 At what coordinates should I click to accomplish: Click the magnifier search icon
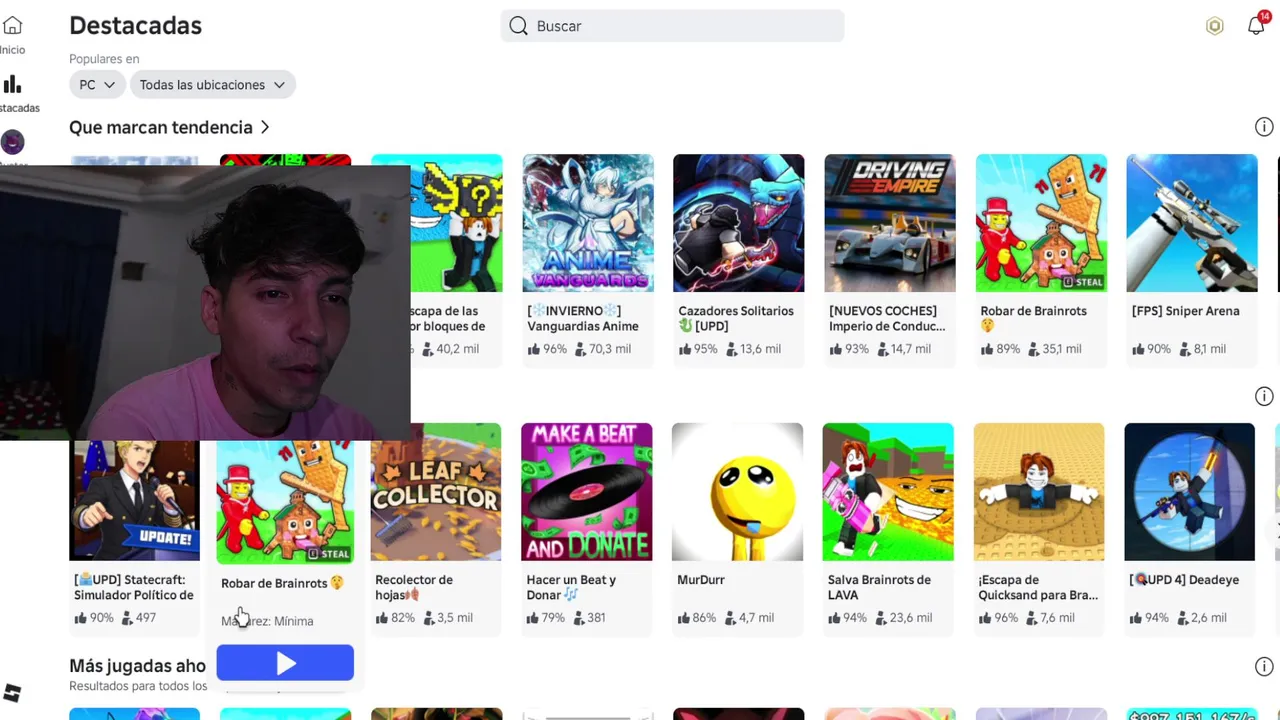pos(518,26)
